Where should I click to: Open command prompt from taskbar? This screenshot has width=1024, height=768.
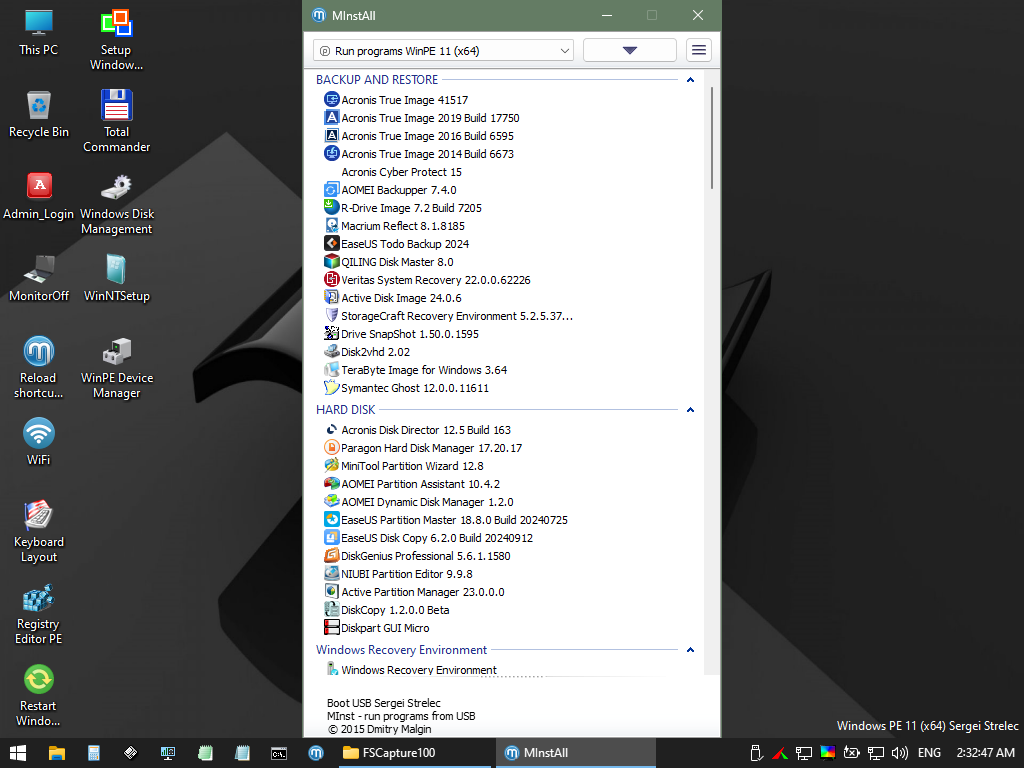(x=279, y=753)
